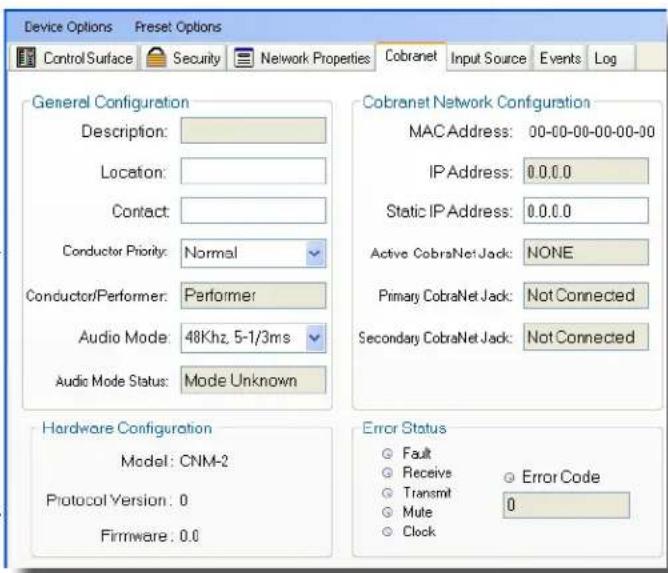
Task: Click the Location input field
Action: (x=253, y=171)
